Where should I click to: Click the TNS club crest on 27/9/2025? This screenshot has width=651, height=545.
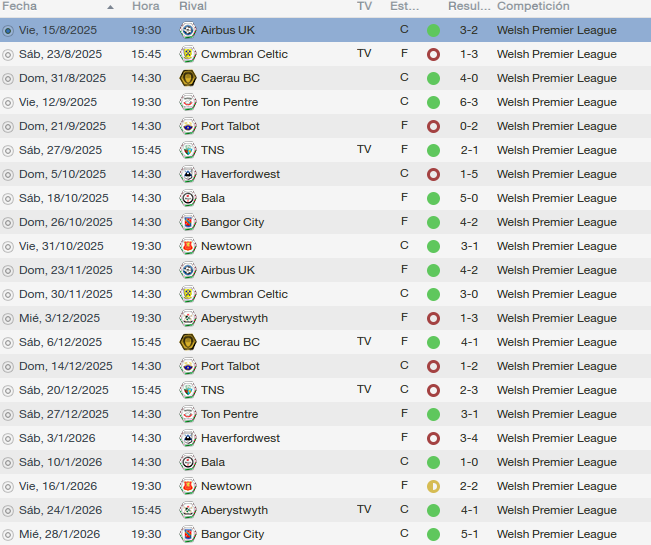(x=188, y=150)
